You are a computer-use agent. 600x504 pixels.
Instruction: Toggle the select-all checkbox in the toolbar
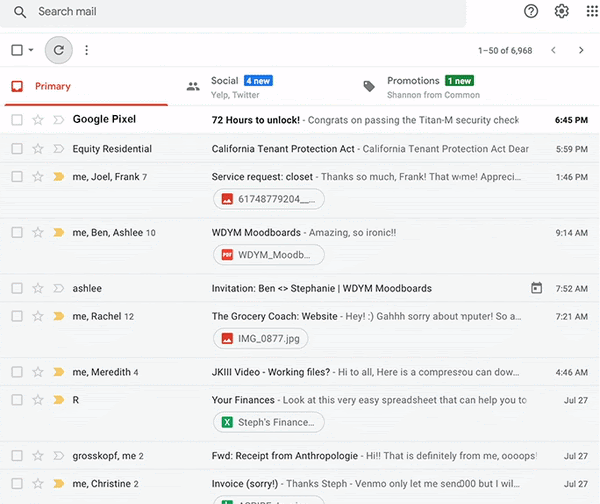[x=17, y=50]
